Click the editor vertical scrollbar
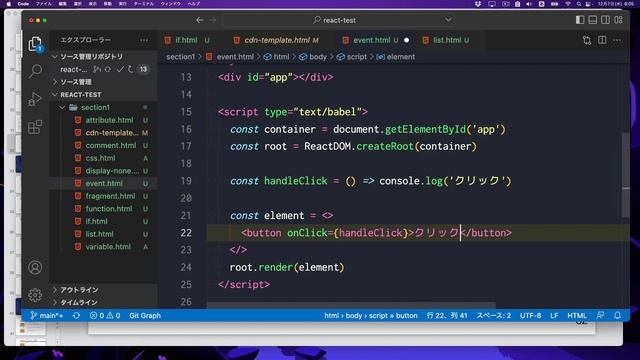Screen dimensions: 640x360 coord(625,176)
